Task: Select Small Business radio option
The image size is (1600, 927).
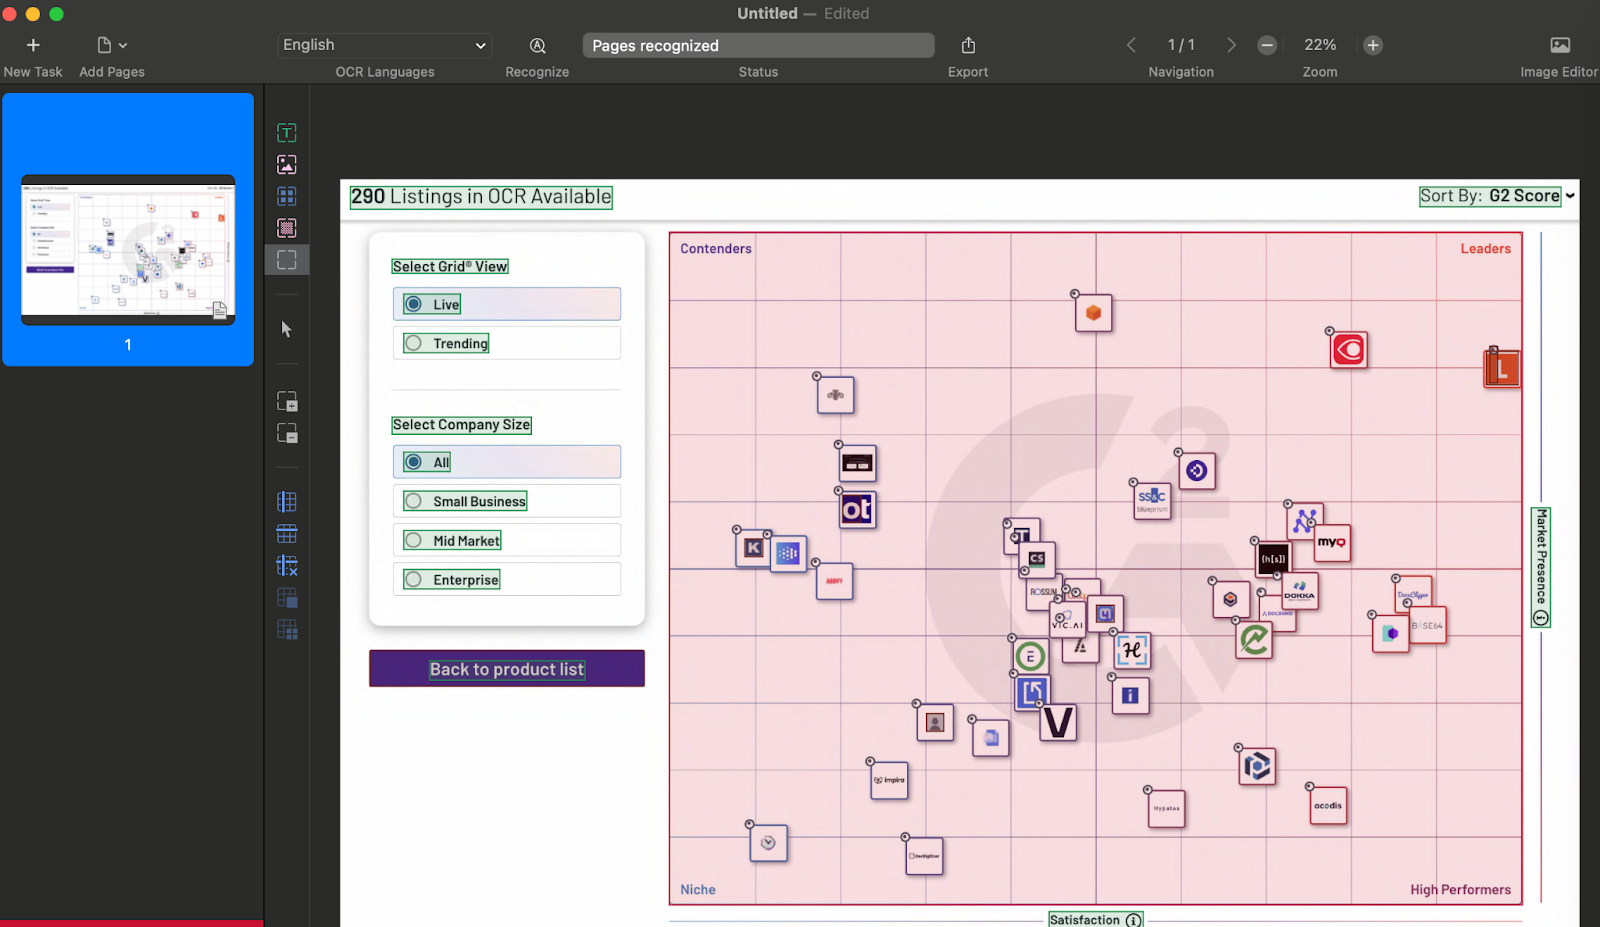Action: click(413, 501)
